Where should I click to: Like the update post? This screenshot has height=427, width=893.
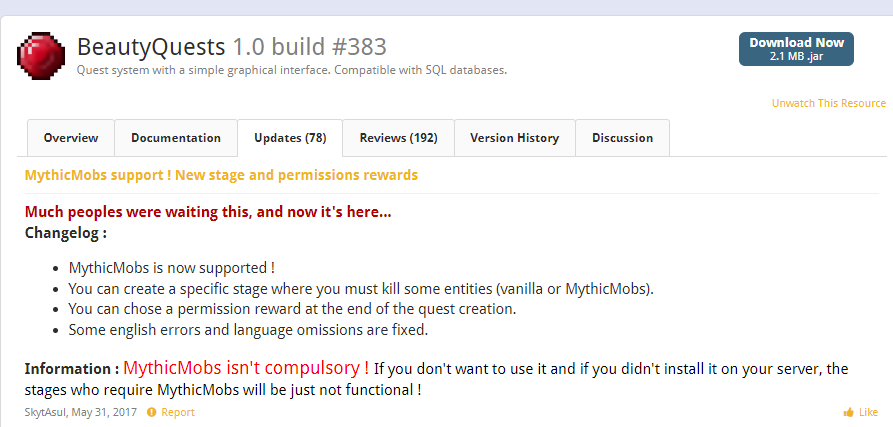pos(868,412)
